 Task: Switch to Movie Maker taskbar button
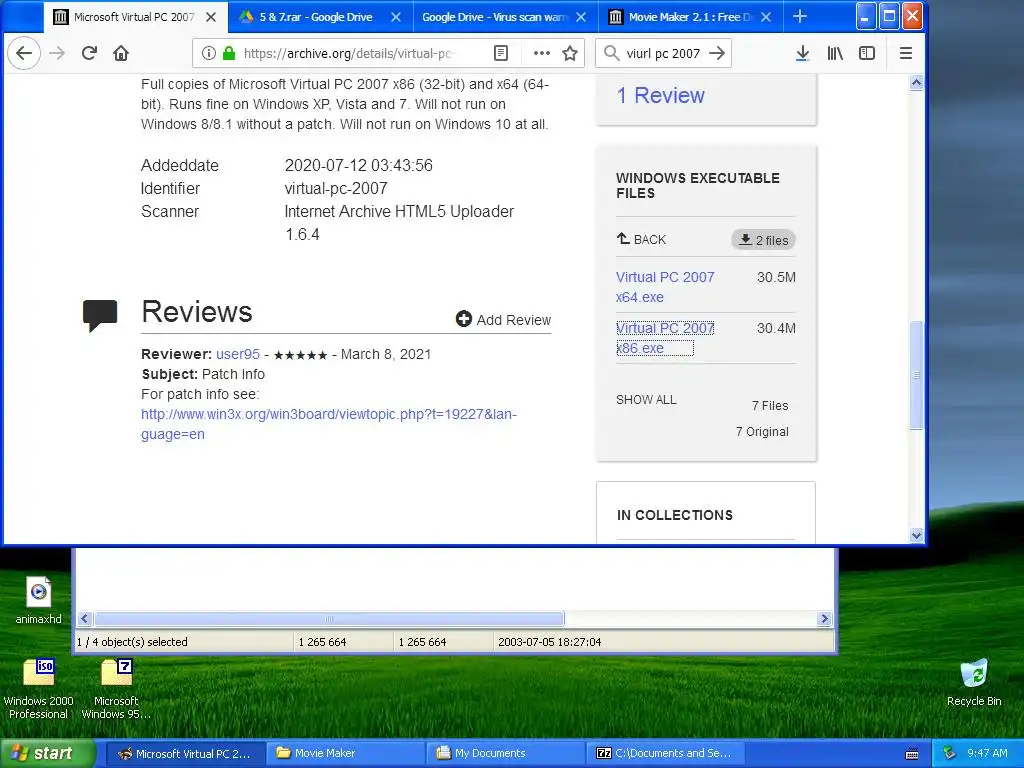[345, 753]
